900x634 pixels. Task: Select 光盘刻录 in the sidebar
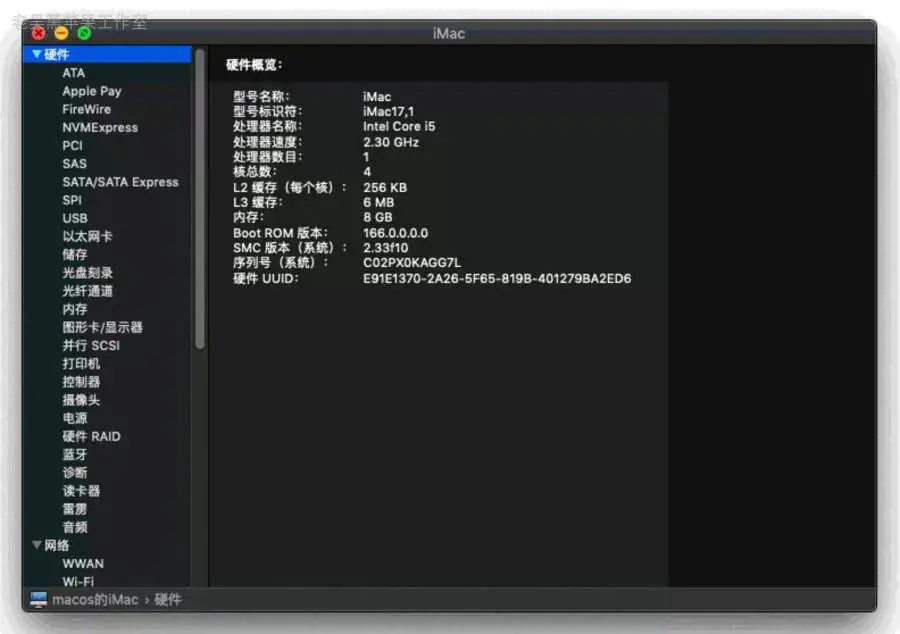[x=87, y=273]
